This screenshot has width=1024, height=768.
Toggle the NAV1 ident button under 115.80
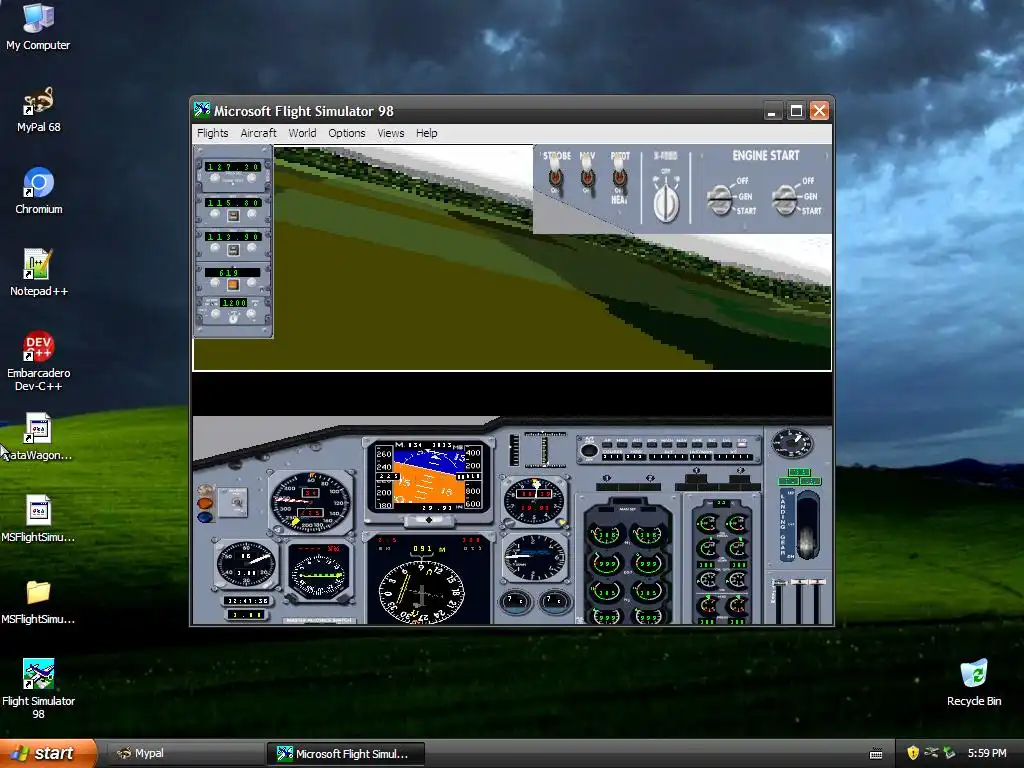coord(233,216)
